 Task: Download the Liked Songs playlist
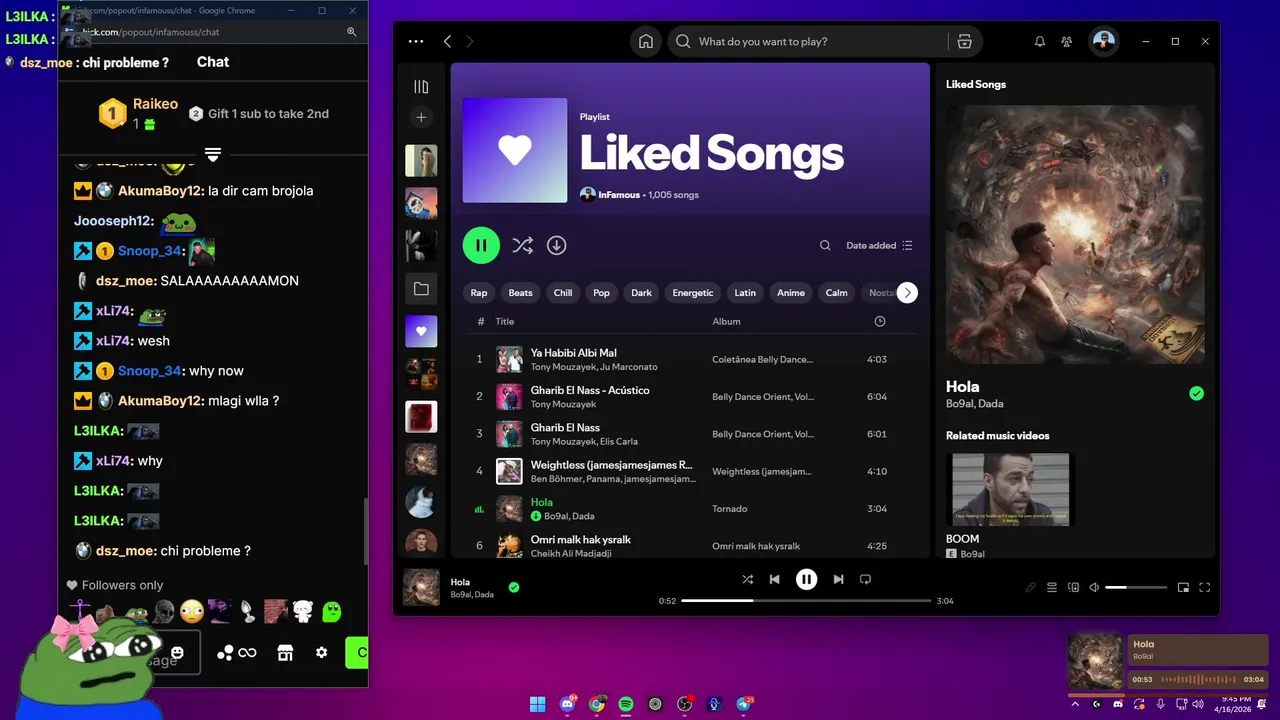point(557,245)
